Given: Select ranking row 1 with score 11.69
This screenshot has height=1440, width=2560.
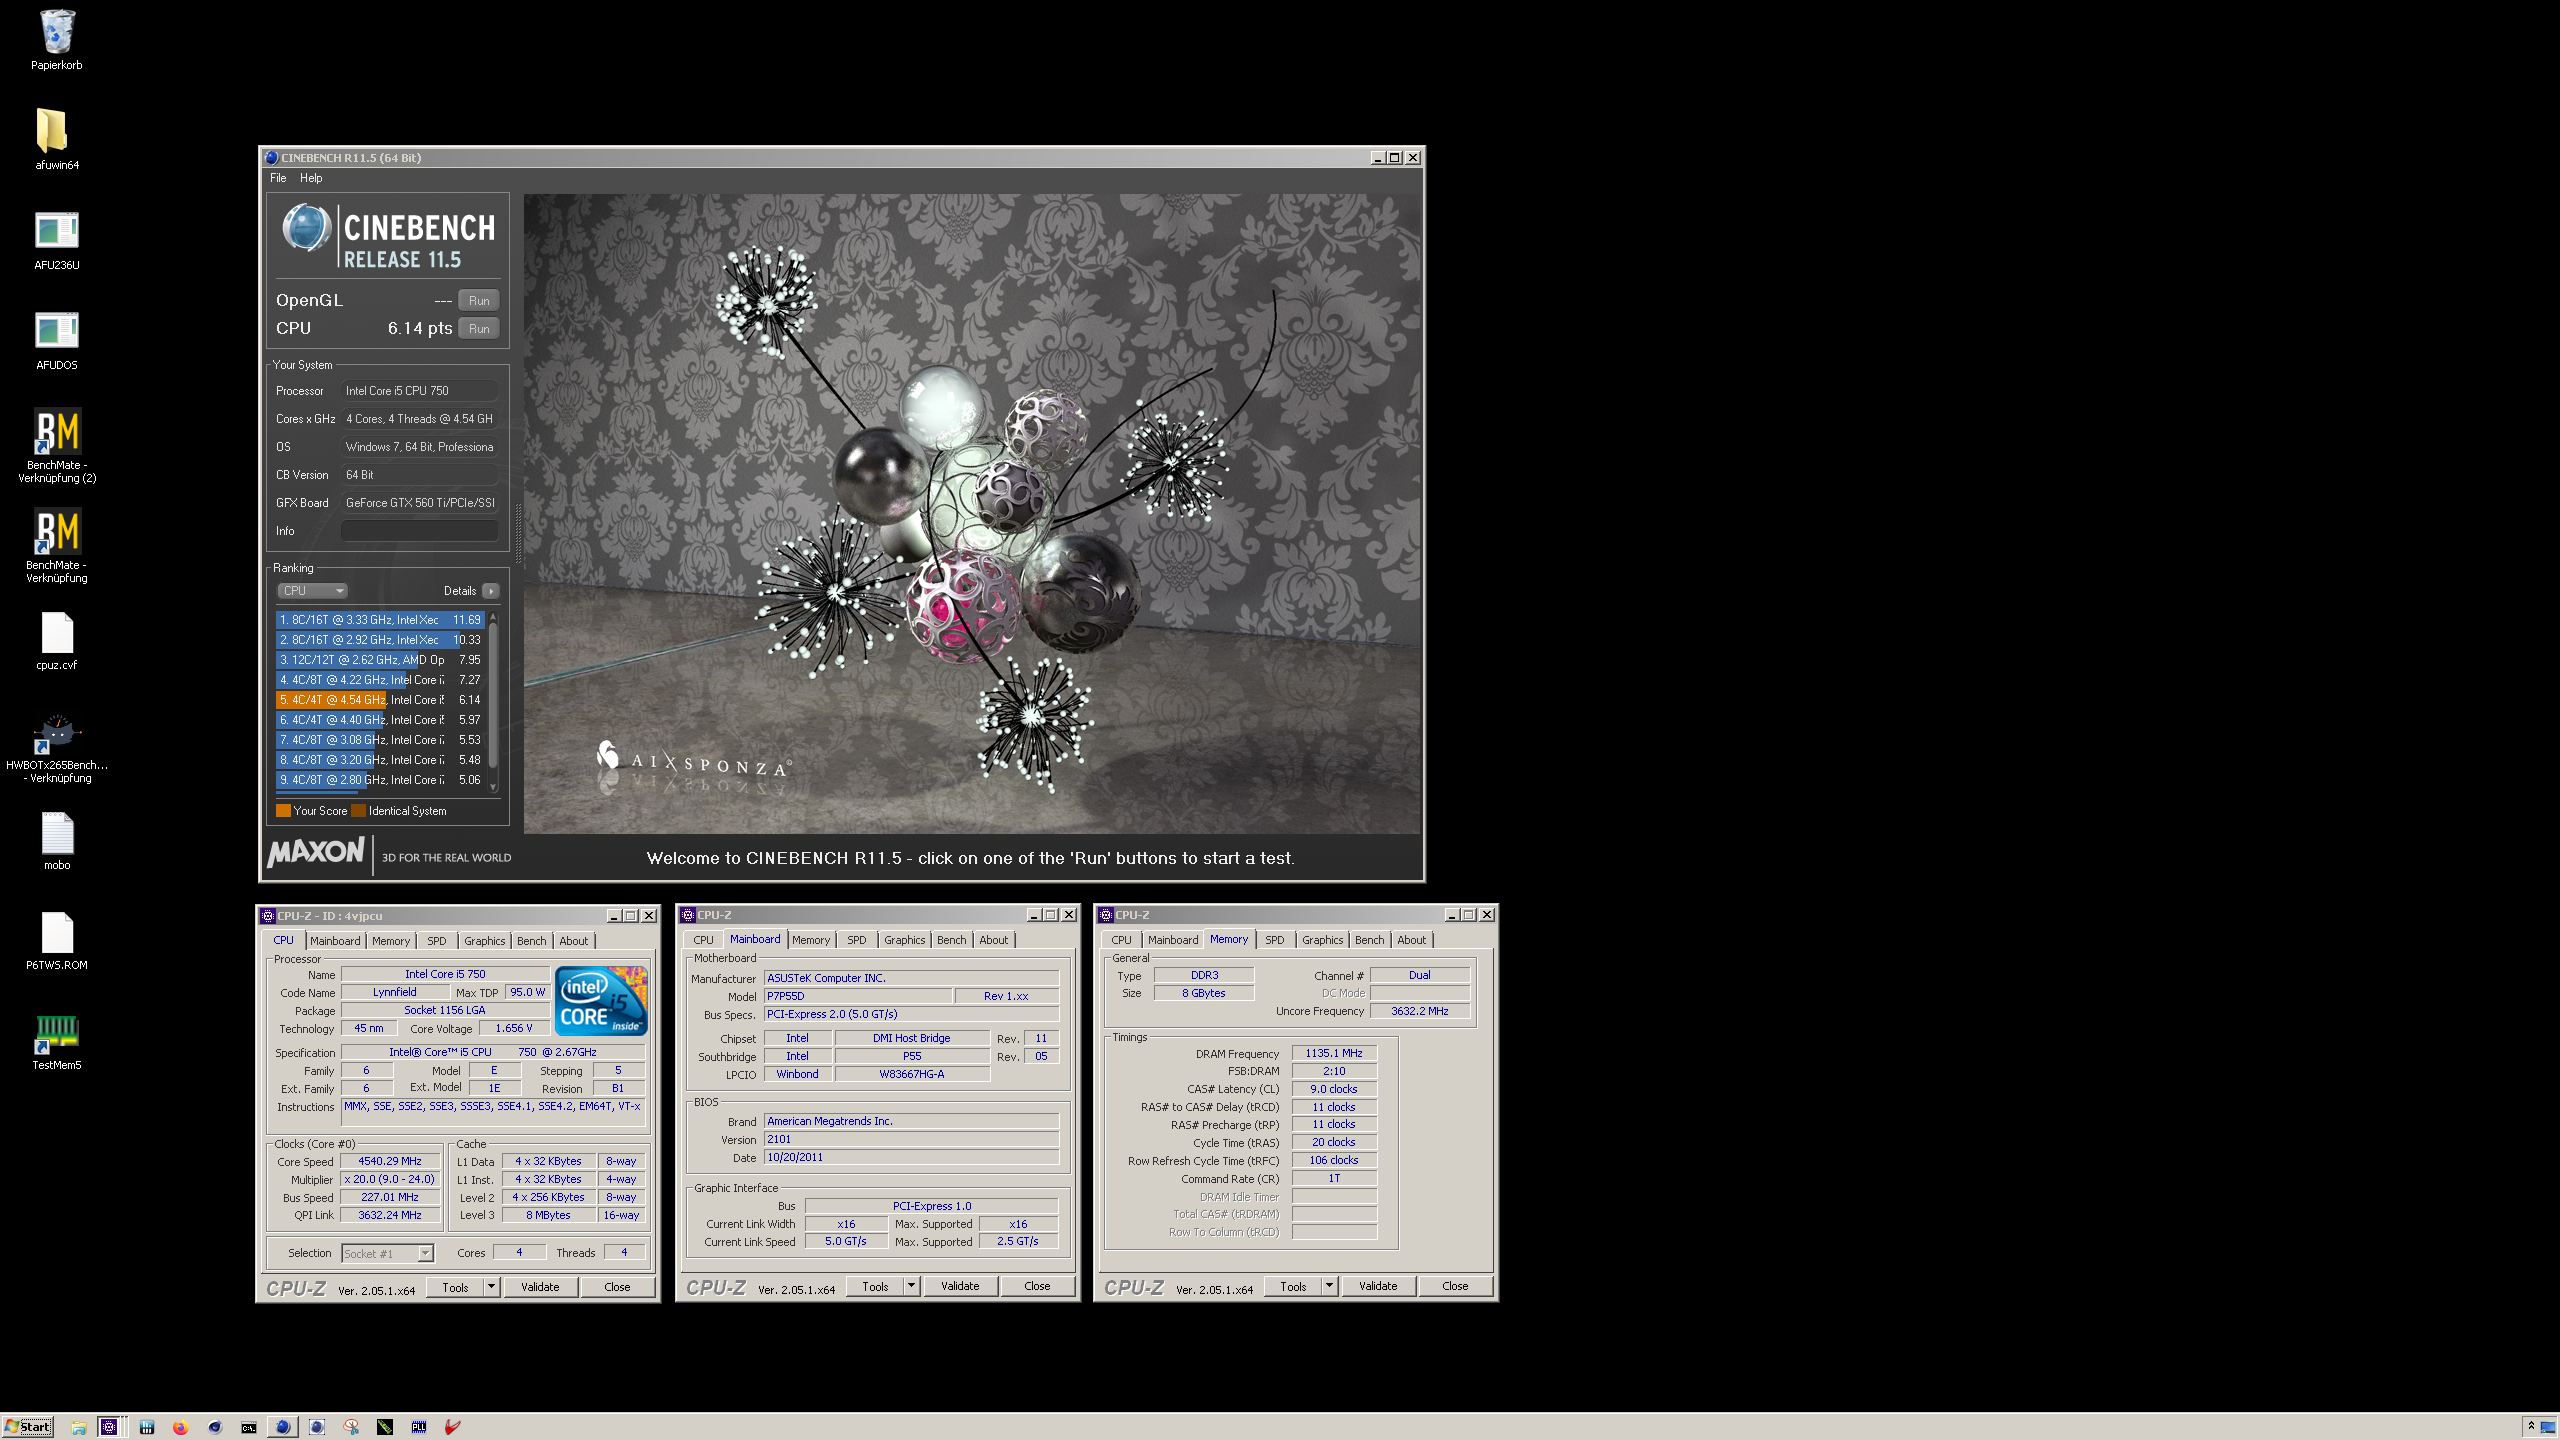Looking at the screenshot, I should [380, 620].
